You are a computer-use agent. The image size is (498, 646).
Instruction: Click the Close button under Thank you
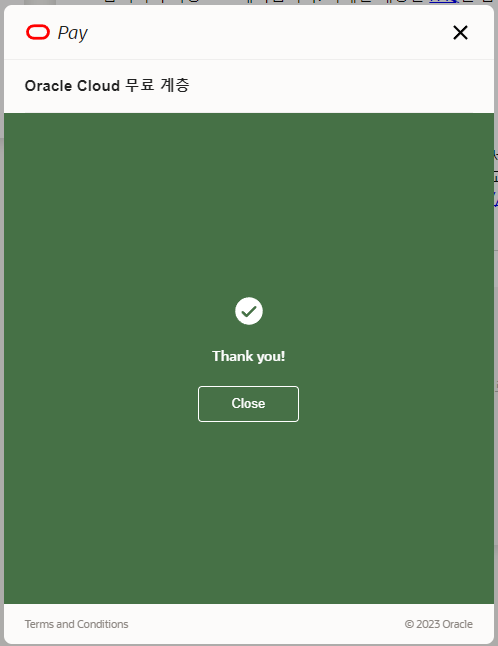click(x=248, y=404)
